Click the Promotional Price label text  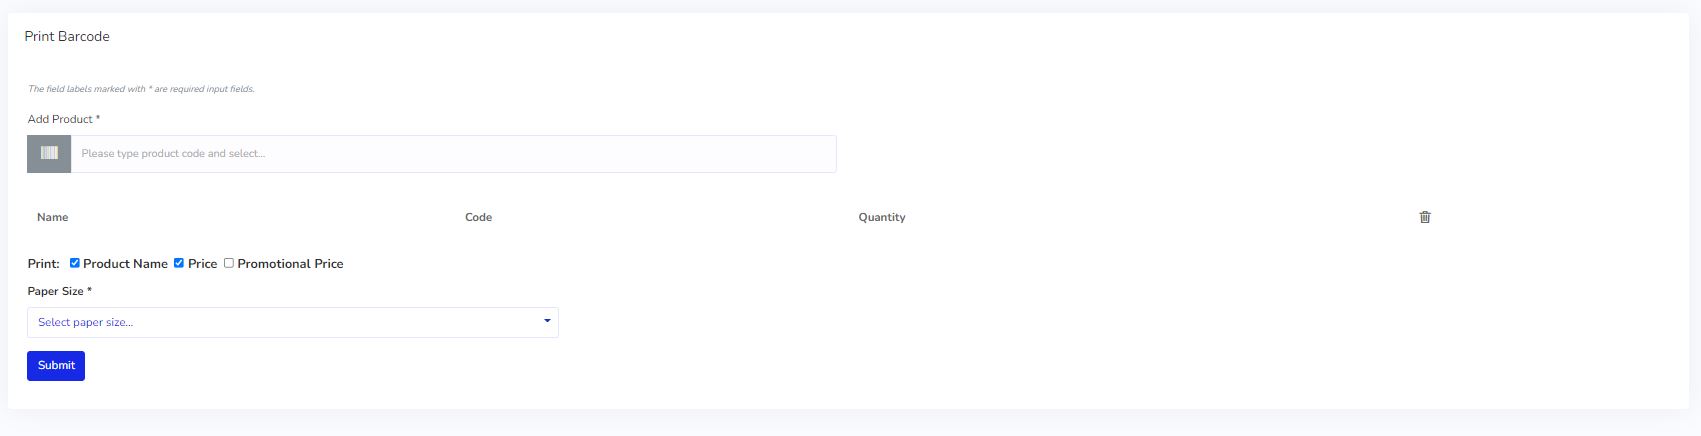pos(290,264)
